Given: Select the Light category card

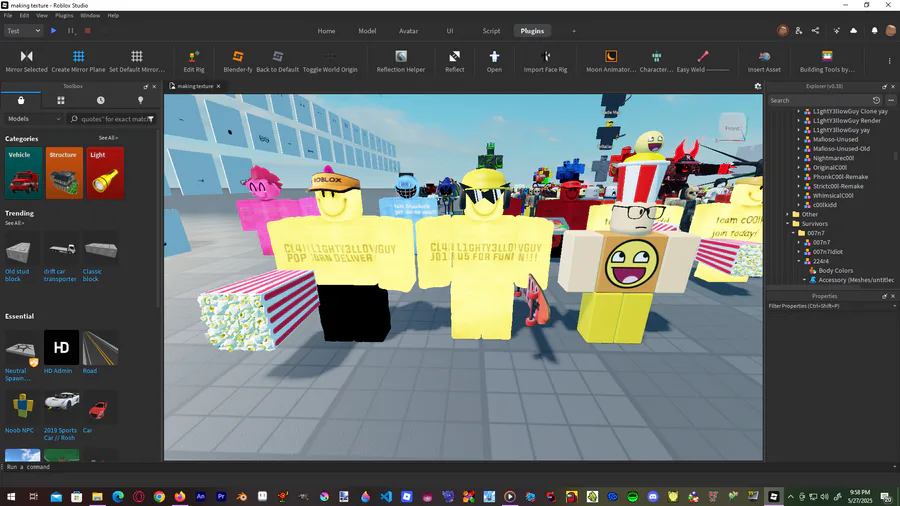Looking at the screenshot, I should tap(105, 173).
